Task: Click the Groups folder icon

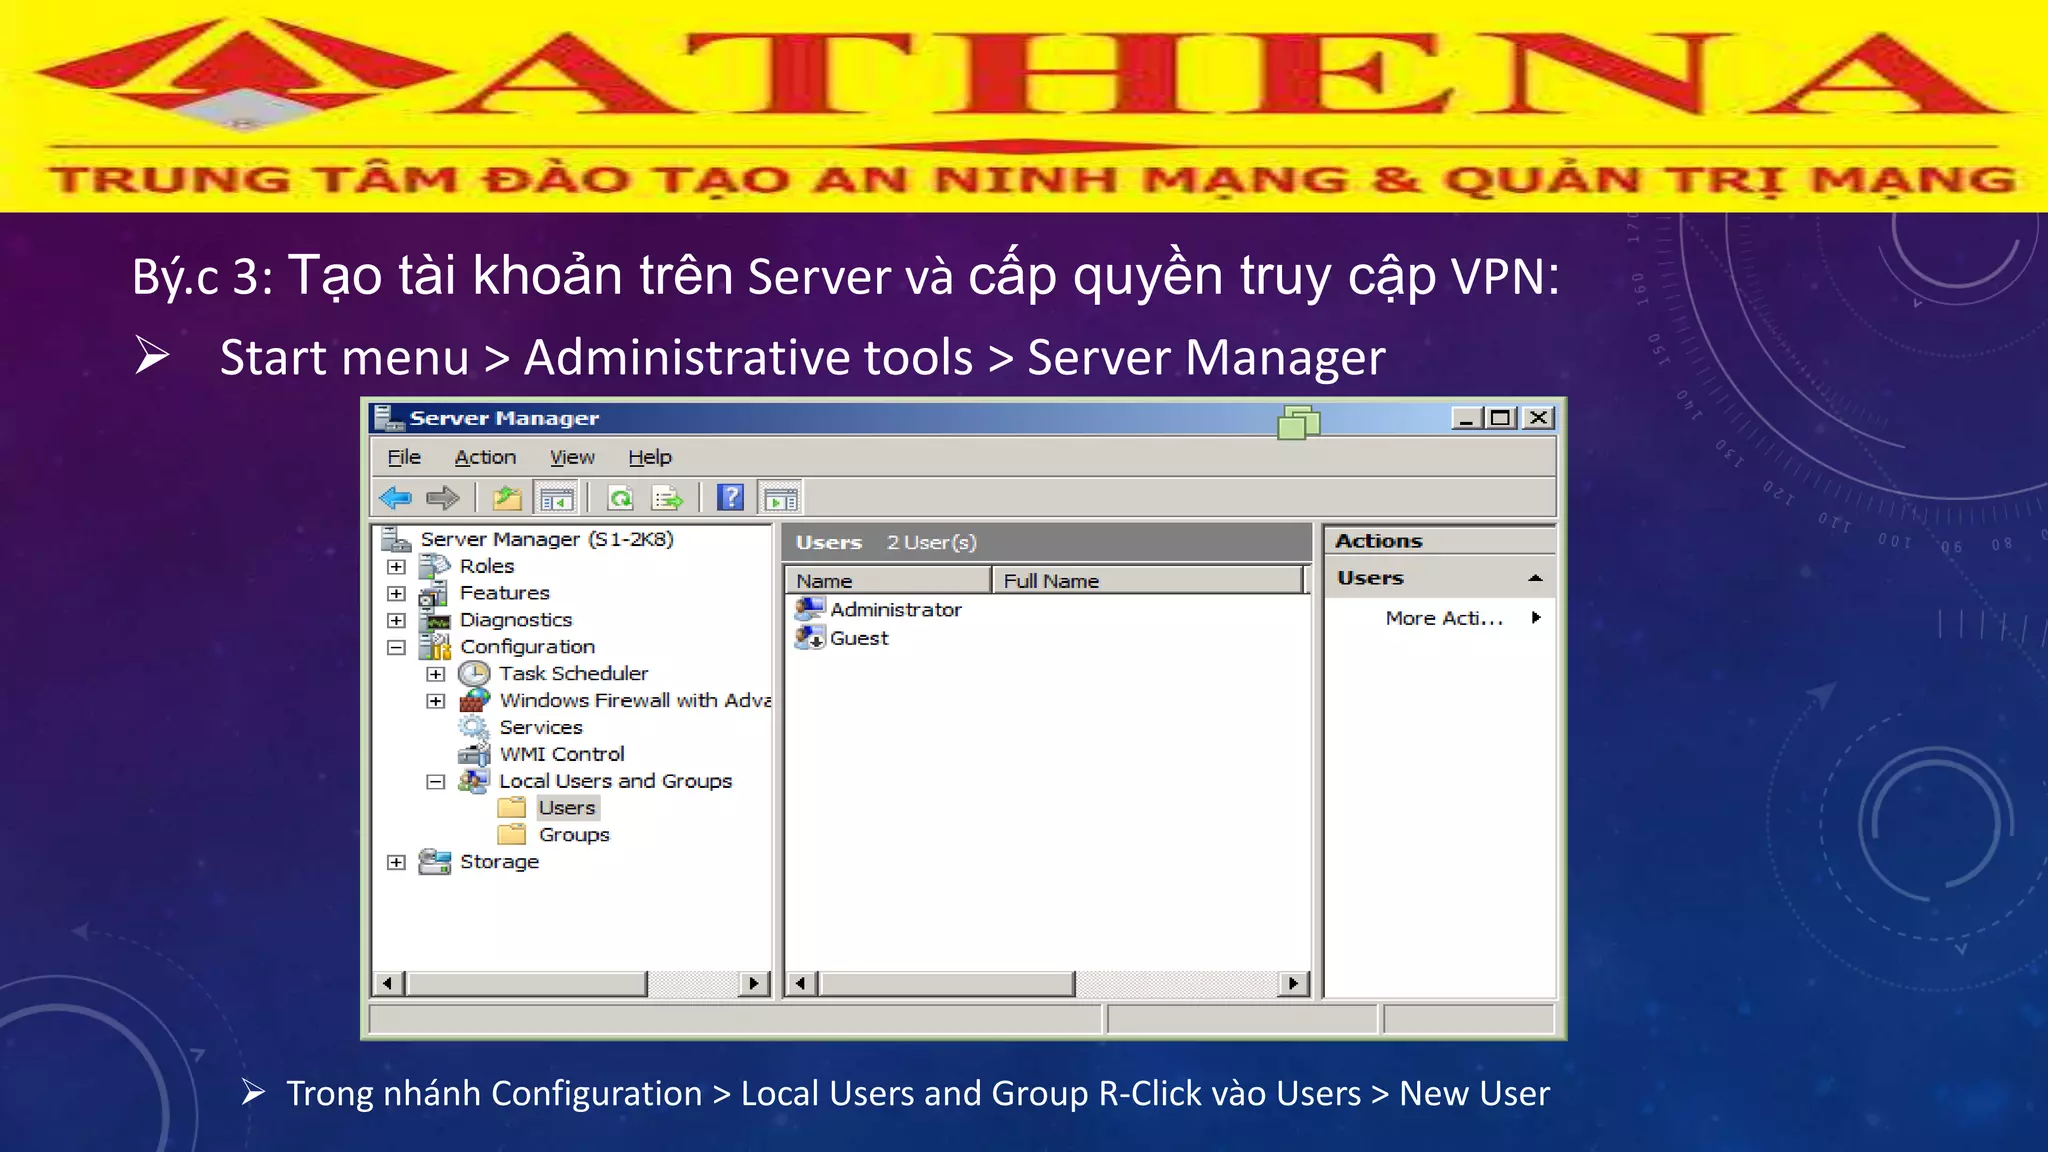Action: tap(512, 834)
